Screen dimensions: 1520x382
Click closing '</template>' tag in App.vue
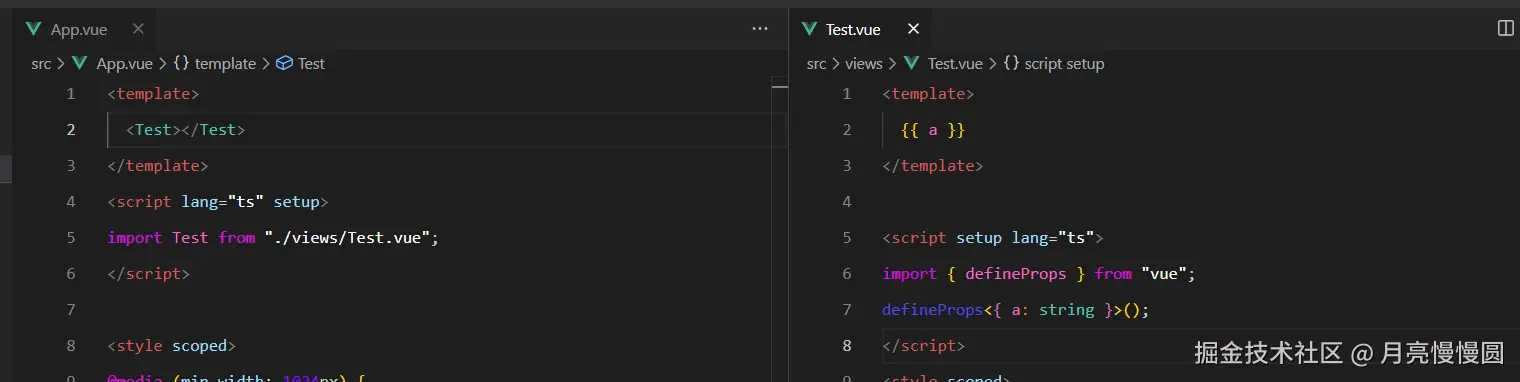coord(158,165)
